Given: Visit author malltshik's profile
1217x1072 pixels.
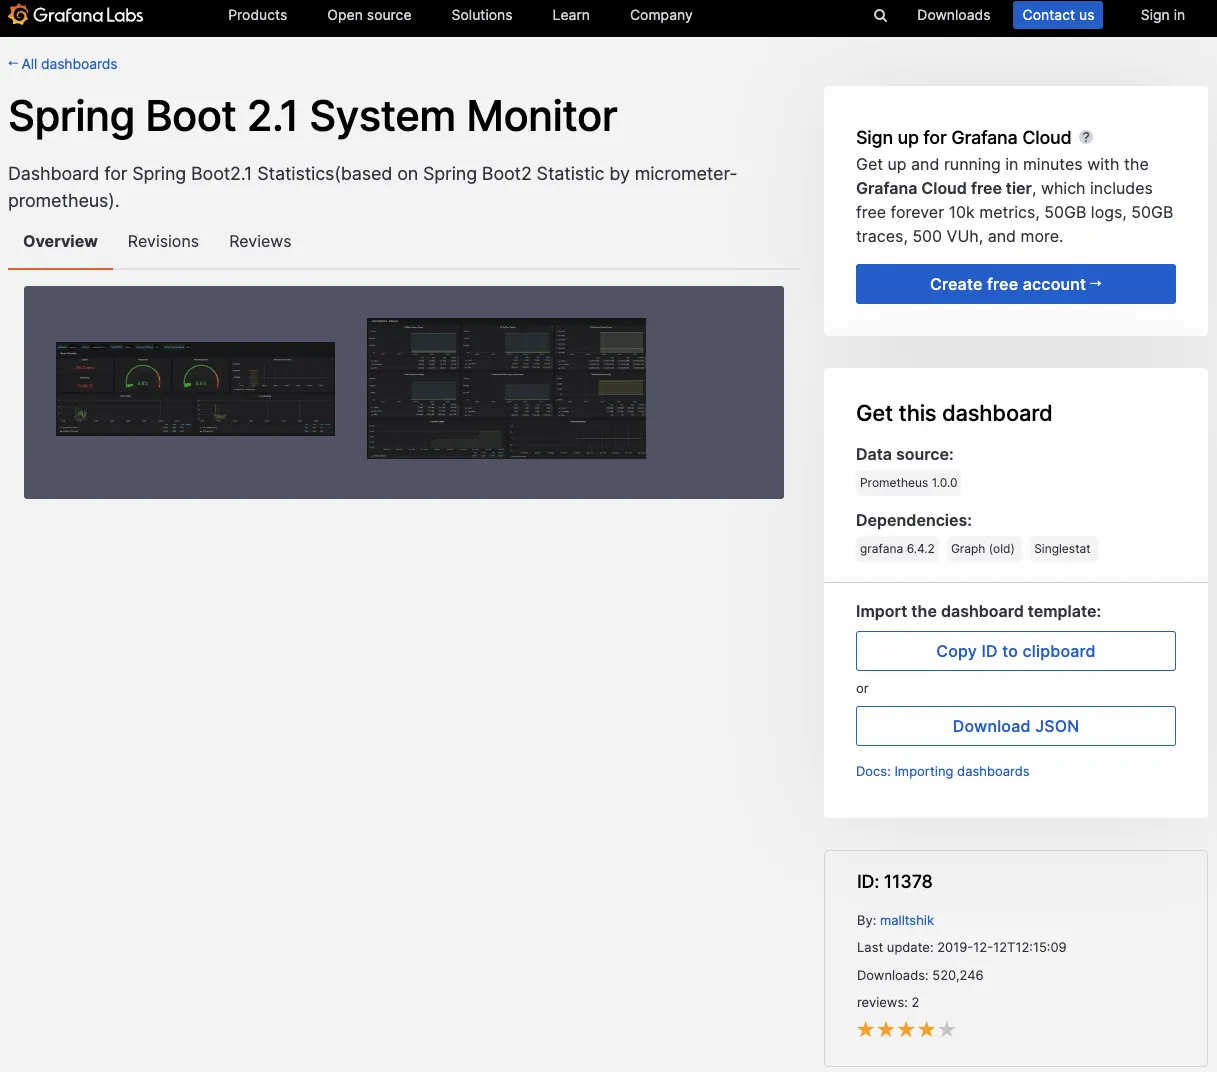Looking at the screenshot, I should coord(906,920).
